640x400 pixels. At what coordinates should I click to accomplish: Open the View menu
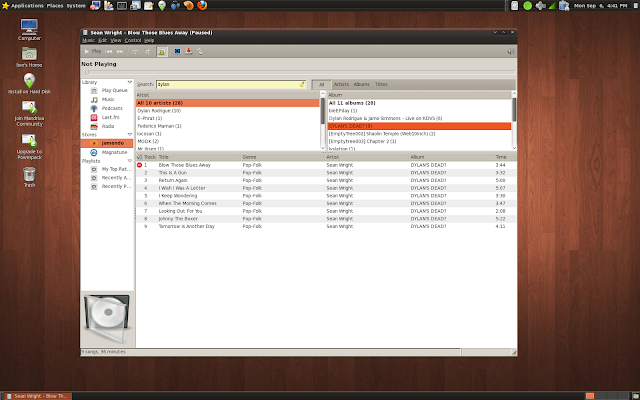[116, 40]
